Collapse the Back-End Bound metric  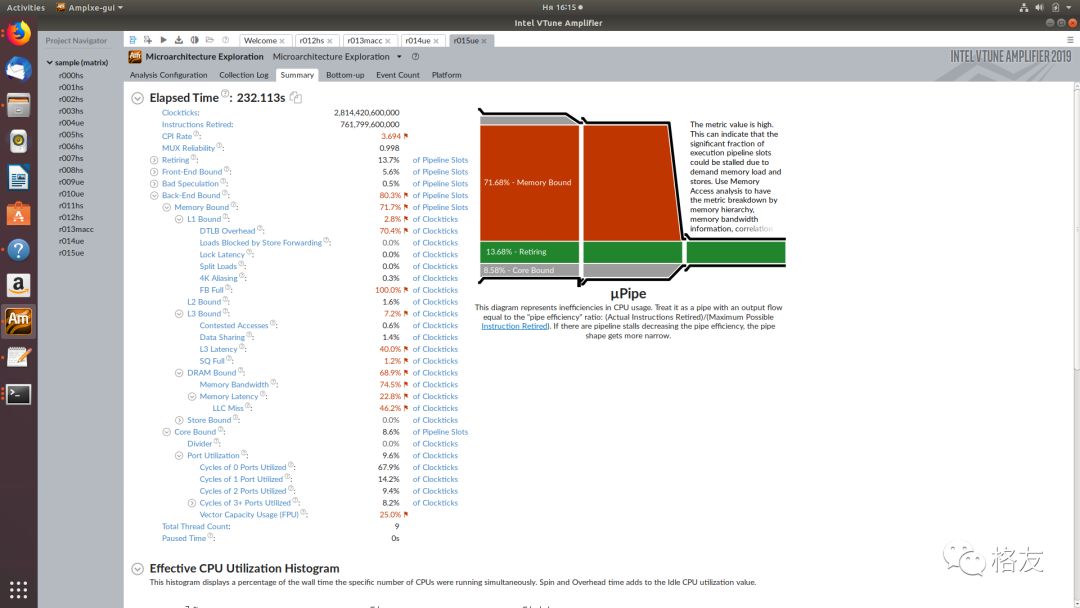point(154,196)
